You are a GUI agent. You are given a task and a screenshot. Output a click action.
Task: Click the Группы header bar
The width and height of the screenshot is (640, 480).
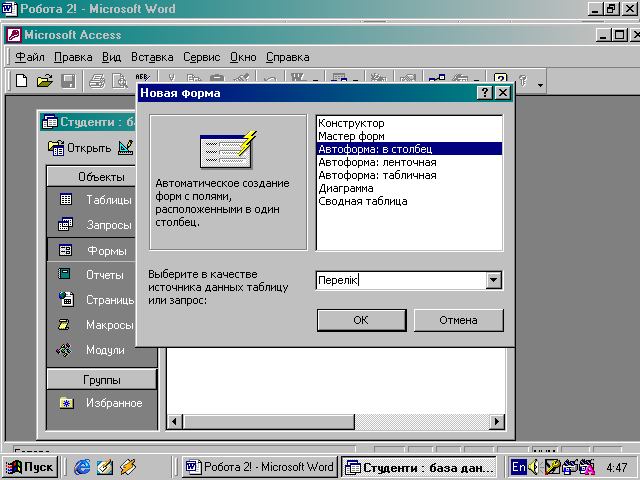[102, 380]
